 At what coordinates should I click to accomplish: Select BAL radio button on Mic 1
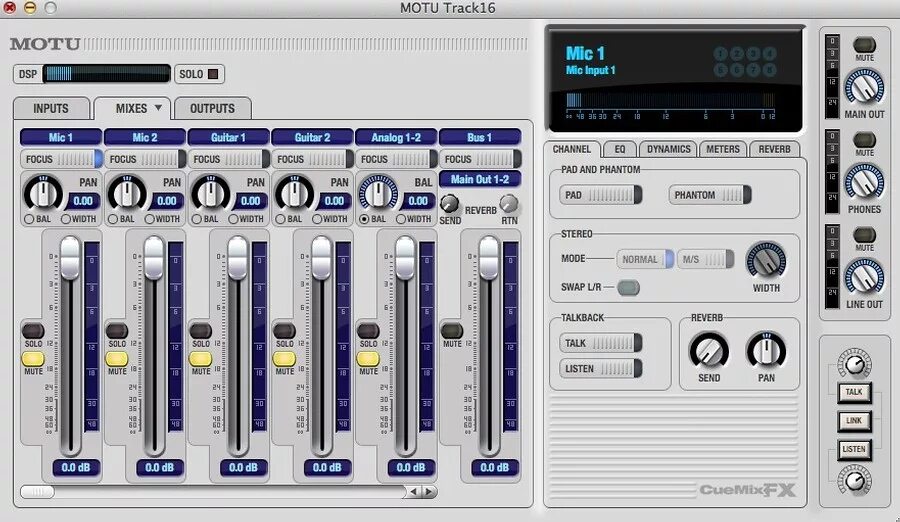click(x=29, y=219)
